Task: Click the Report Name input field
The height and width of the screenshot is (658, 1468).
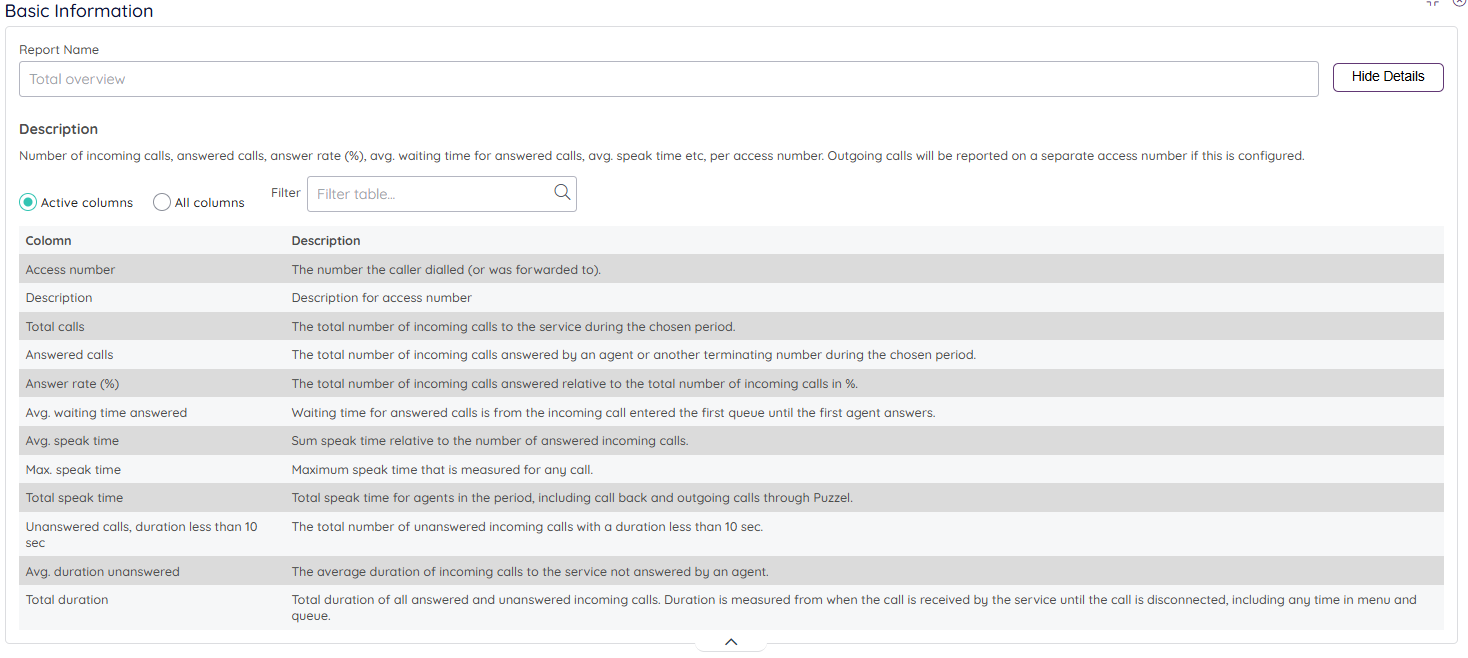Action: (x=668, y=79)
